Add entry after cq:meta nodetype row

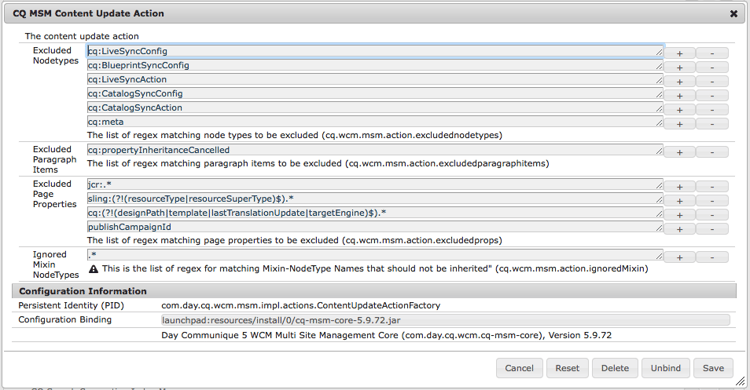(x=679, y=124)
